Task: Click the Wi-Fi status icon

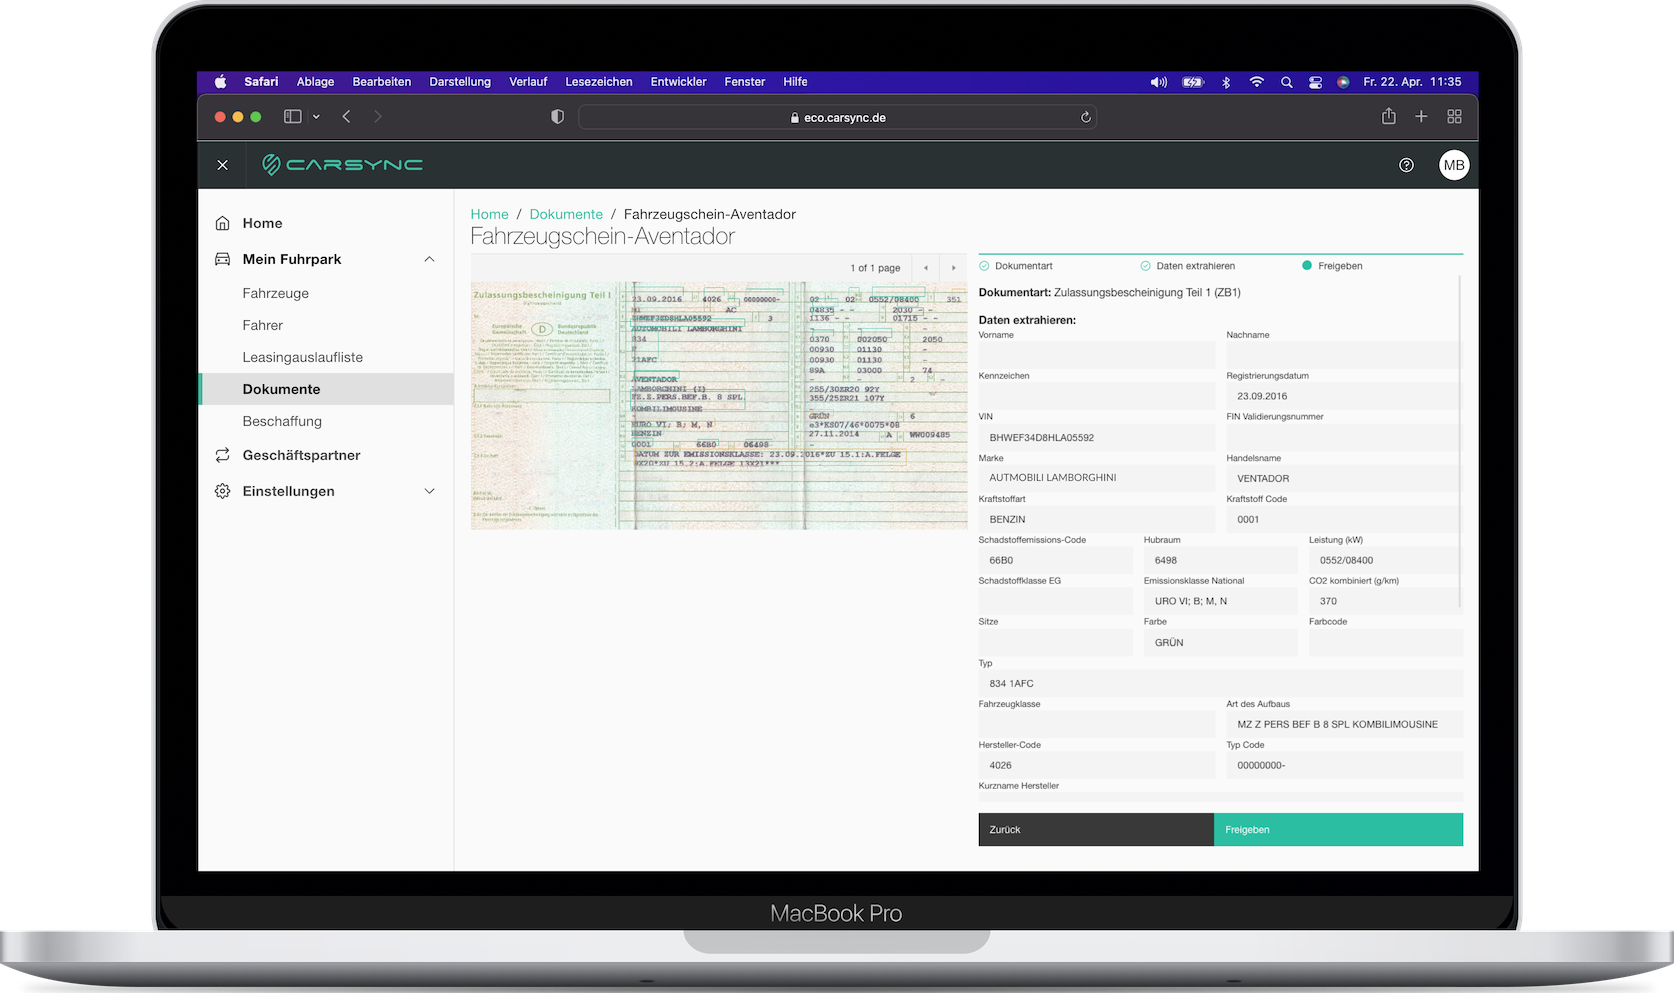Action: click(x=1256, y=82)
